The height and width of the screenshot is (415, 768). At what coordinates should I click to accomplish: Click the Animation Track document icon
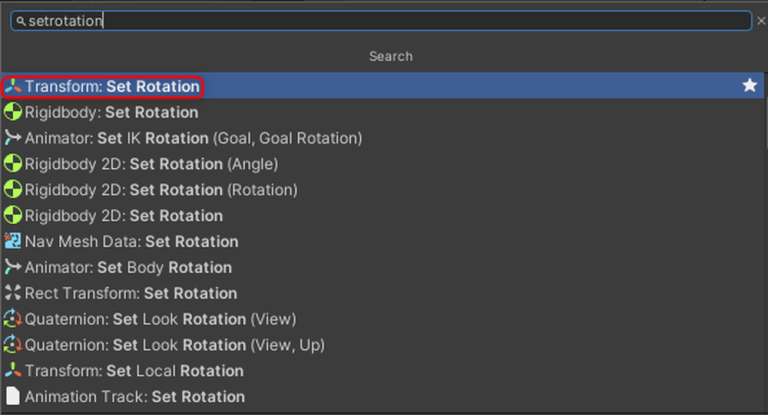(13, 397)
